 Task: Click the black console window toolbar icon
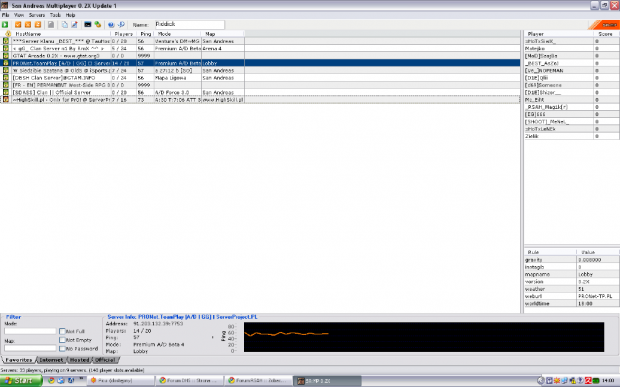[x=87, y=25]
